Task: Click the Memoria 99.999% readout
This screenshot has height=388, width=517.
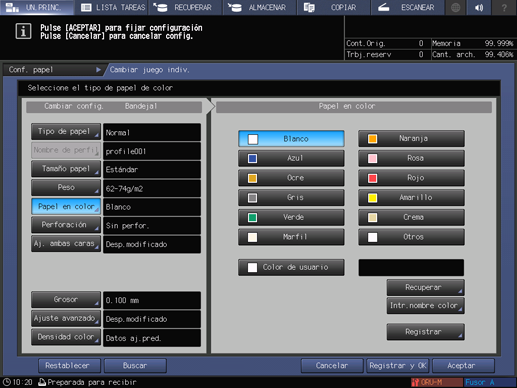Action: pyautogui.click(x=473, y=43)
